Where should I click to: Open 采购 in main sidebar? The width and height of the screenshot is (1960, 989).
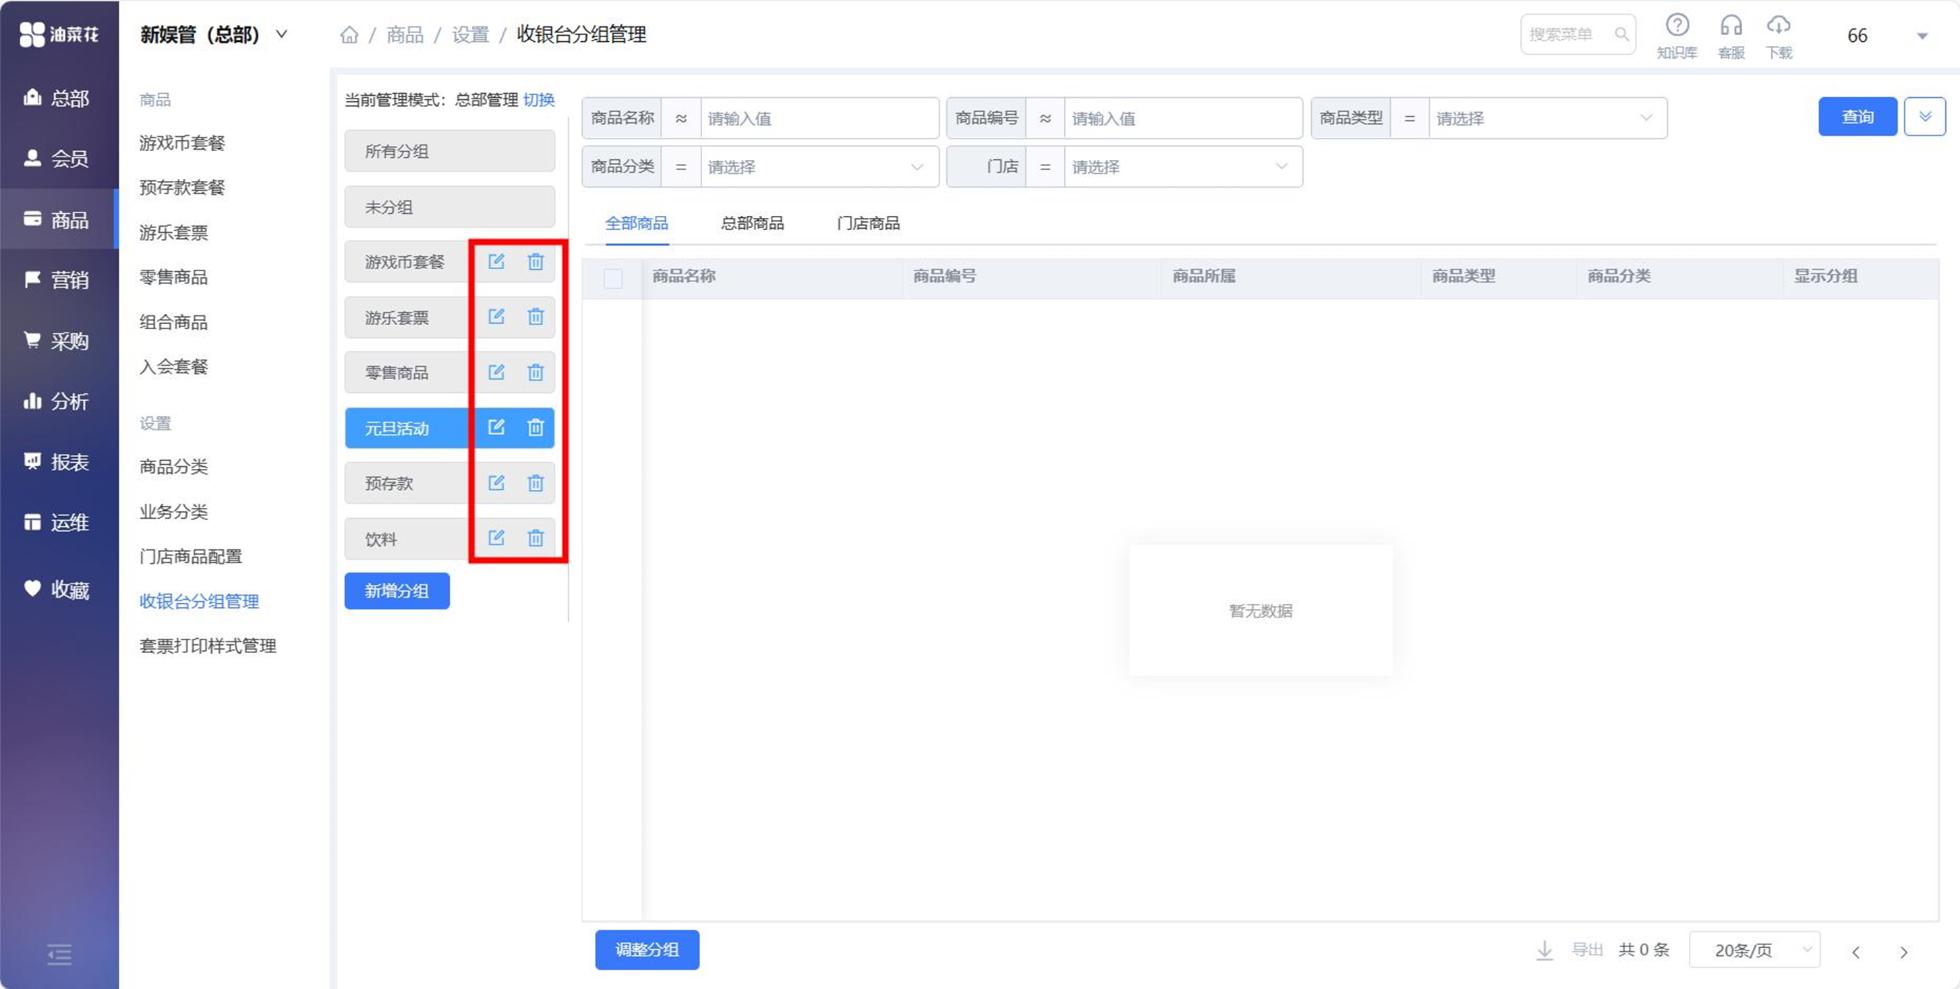(57, 341)
